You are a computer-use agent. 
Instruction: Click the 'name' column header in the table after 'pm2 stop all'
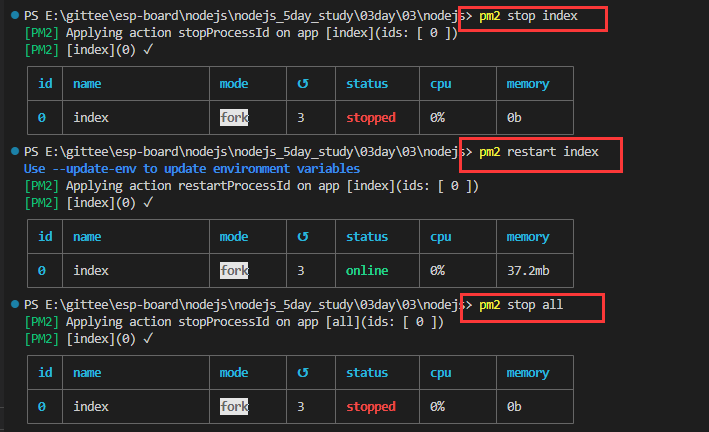[x=87, y=372]
